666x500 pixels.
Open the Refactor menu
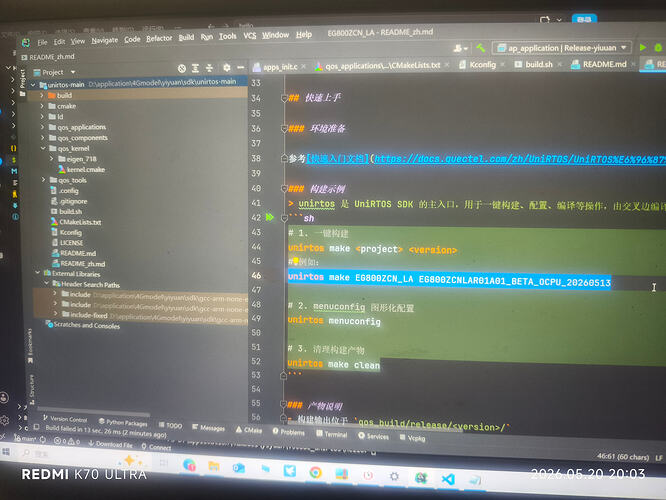click(x=159, y=38)
